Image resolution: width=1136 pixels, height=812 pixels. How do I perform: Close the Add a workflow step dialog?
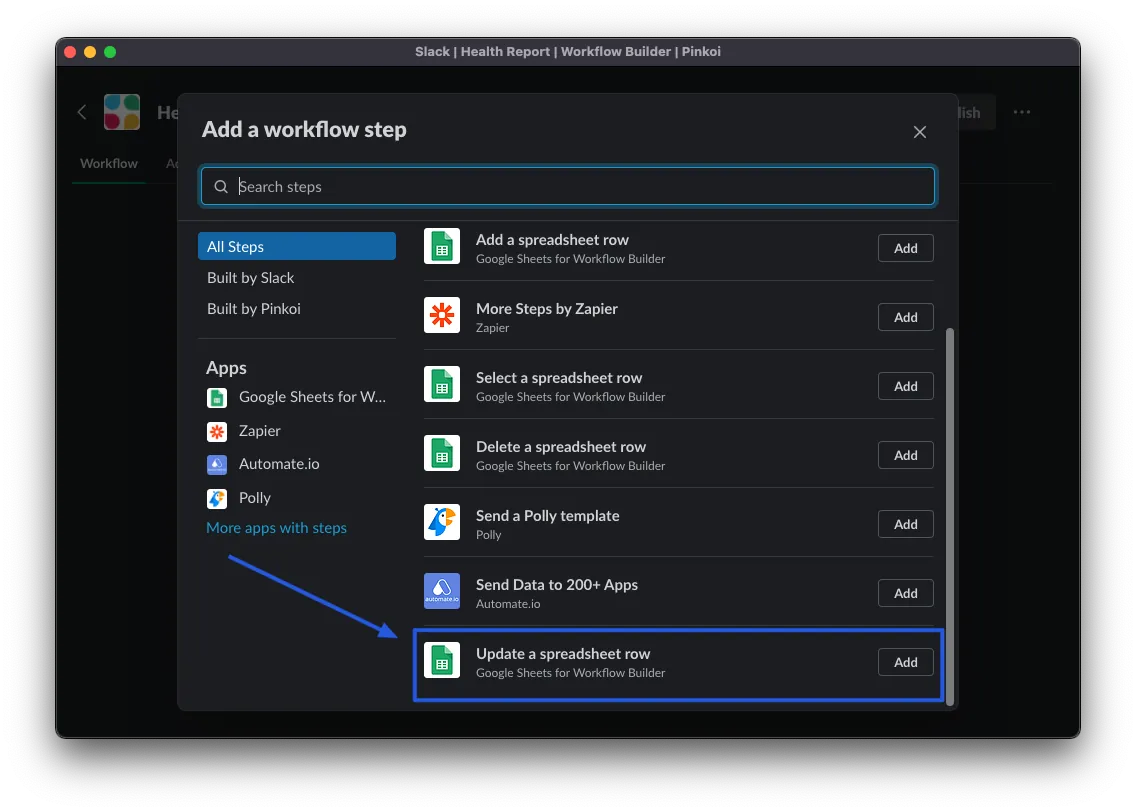coord(919,132)
